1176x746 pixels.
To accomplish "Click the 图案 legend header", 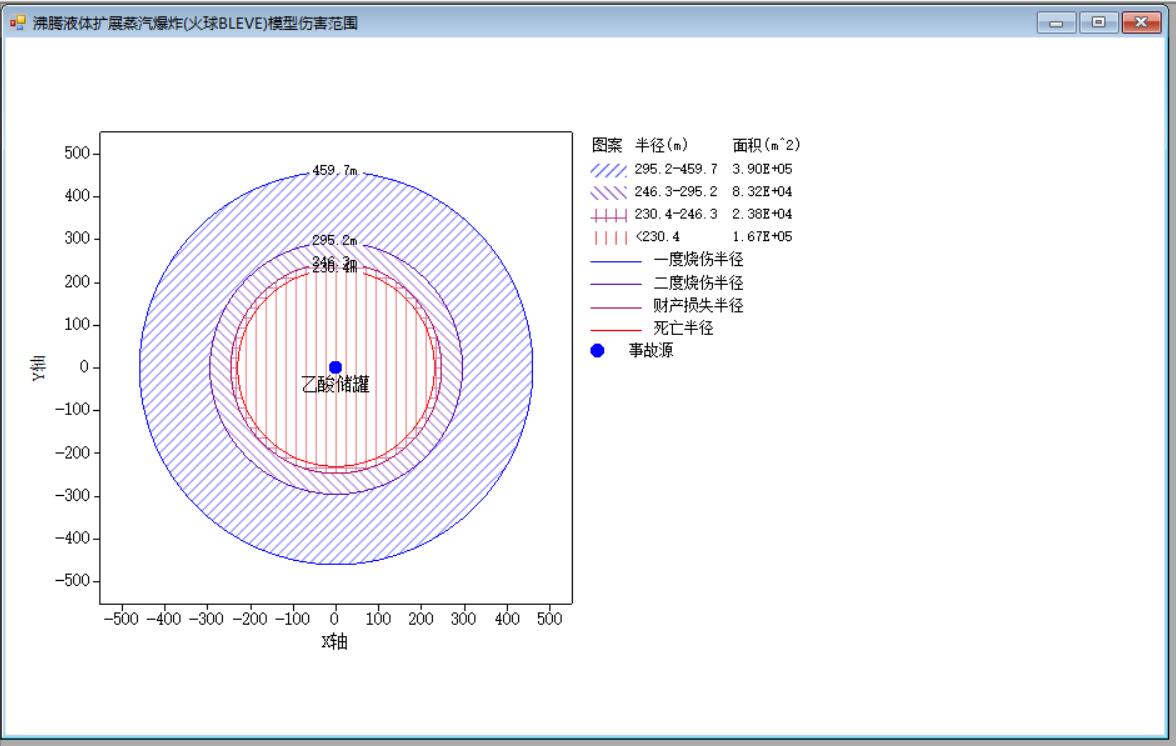I will click(x=607, y=145).
